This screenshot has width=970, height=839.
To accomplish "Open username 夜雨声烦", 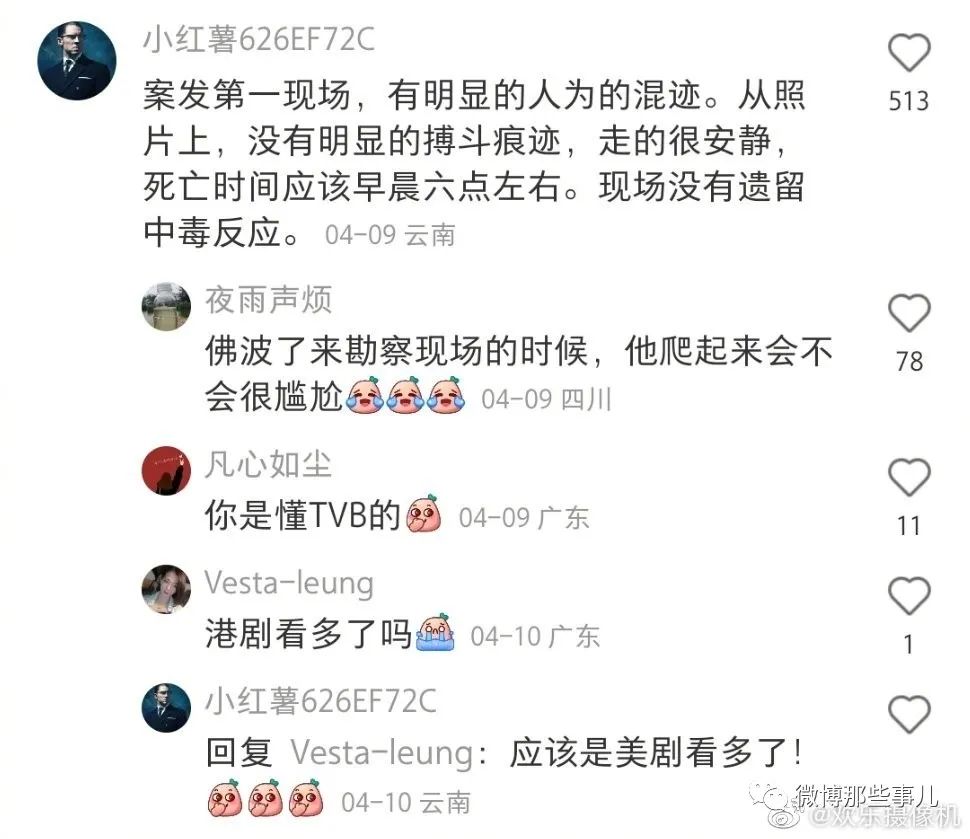I will tap(268, 300).
